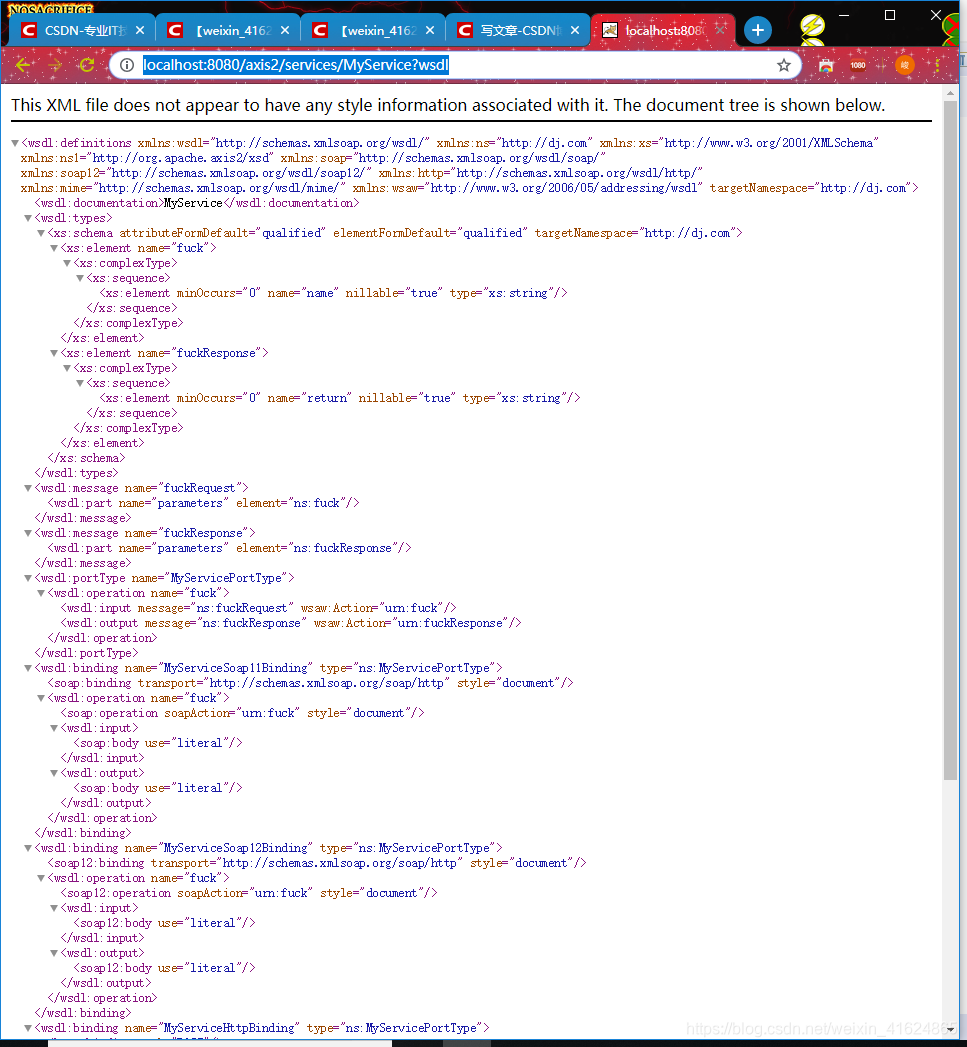Collapse xs:complexType inside element fuckResponse
Screen dimensions: 967x1047
pos(67,368)
